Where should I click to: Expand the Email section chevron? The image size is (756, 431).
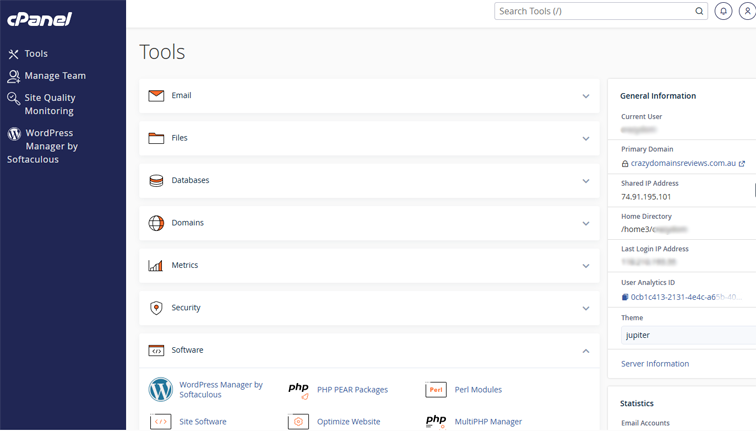coord(586,96)
